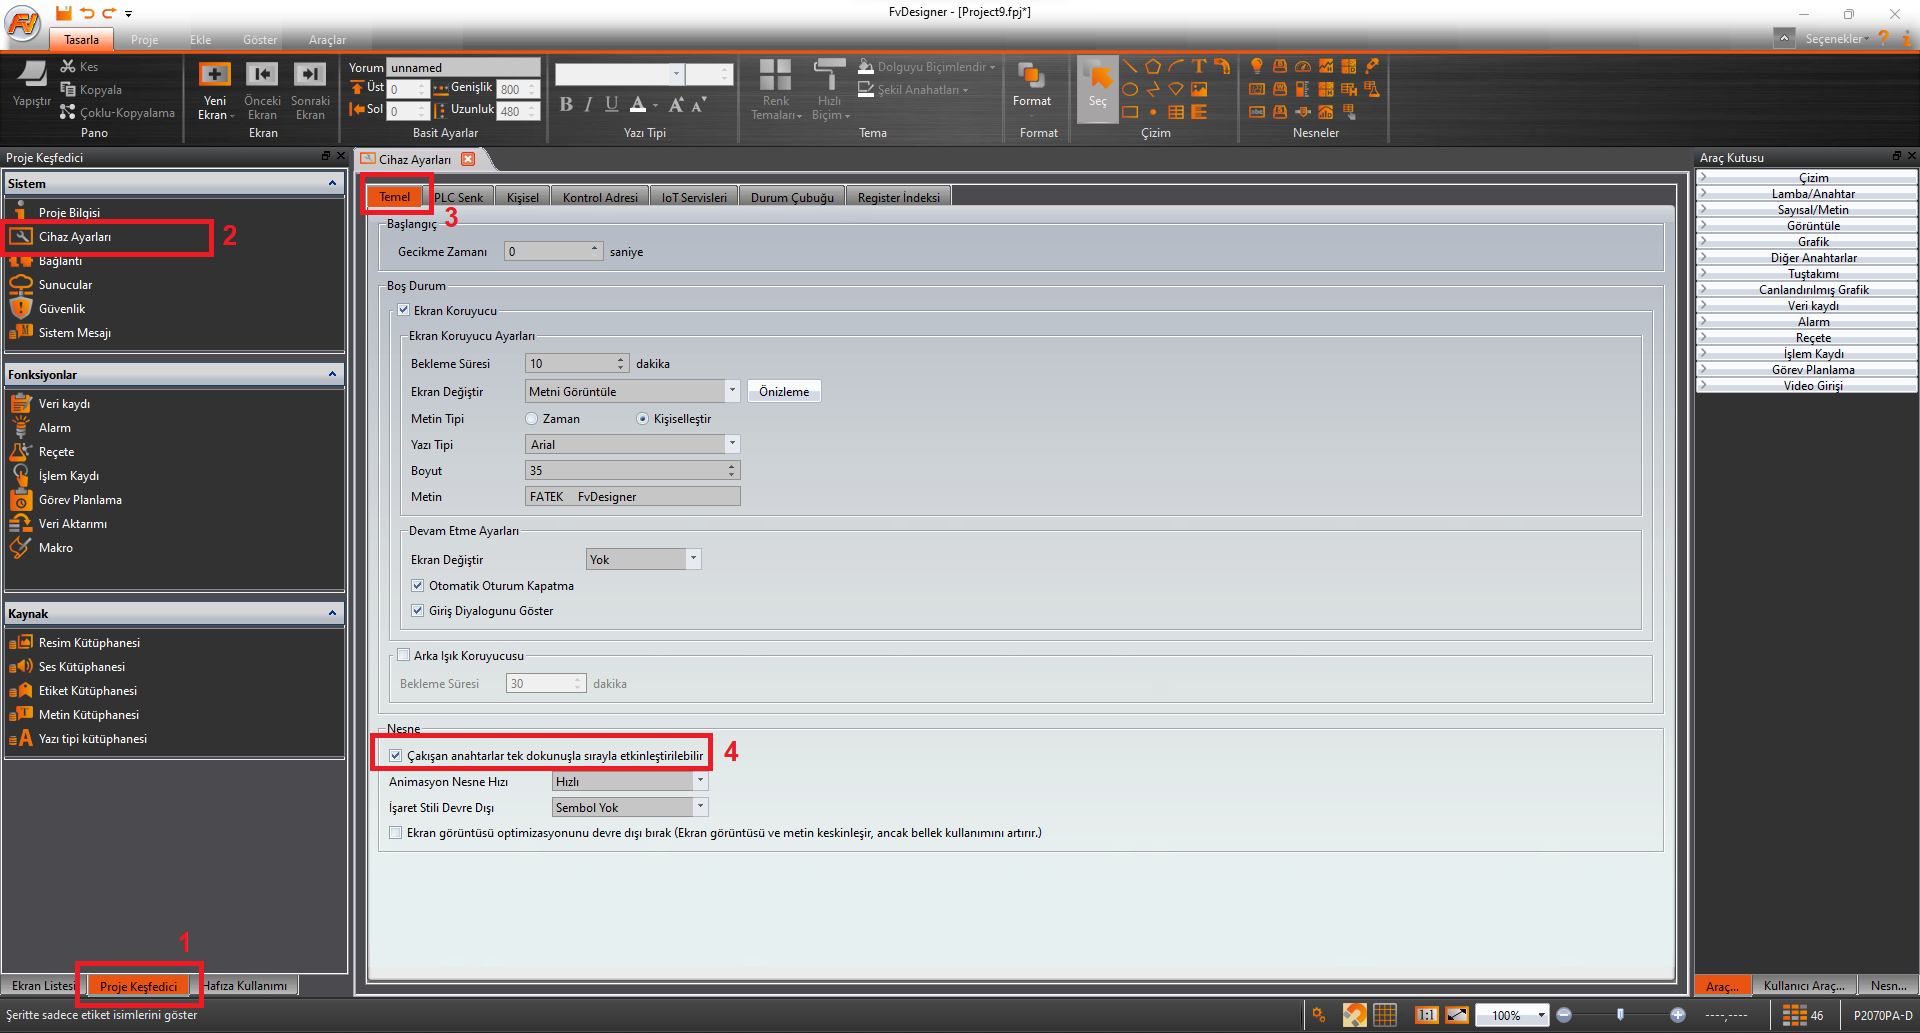Open Format tool in ribbon
The width and height of the screenshot is (1920, 1033).
click(1031, 80)
